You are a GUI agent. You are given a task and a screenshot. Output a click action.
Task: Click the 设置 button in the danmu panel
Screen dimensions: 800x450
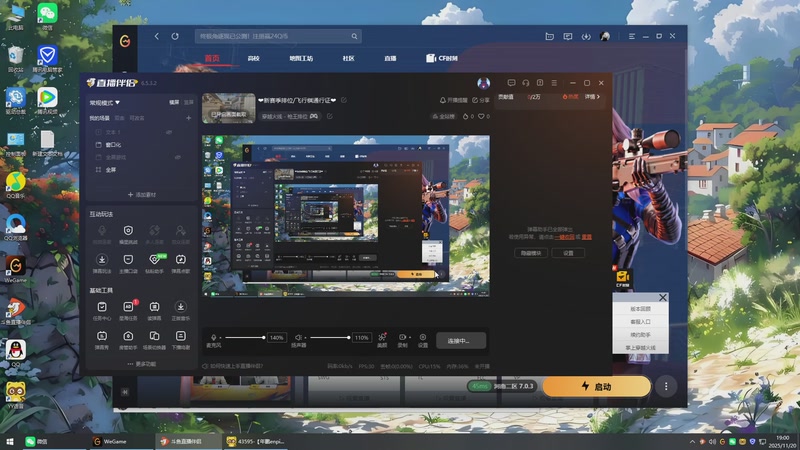click(x=568, y=253)
